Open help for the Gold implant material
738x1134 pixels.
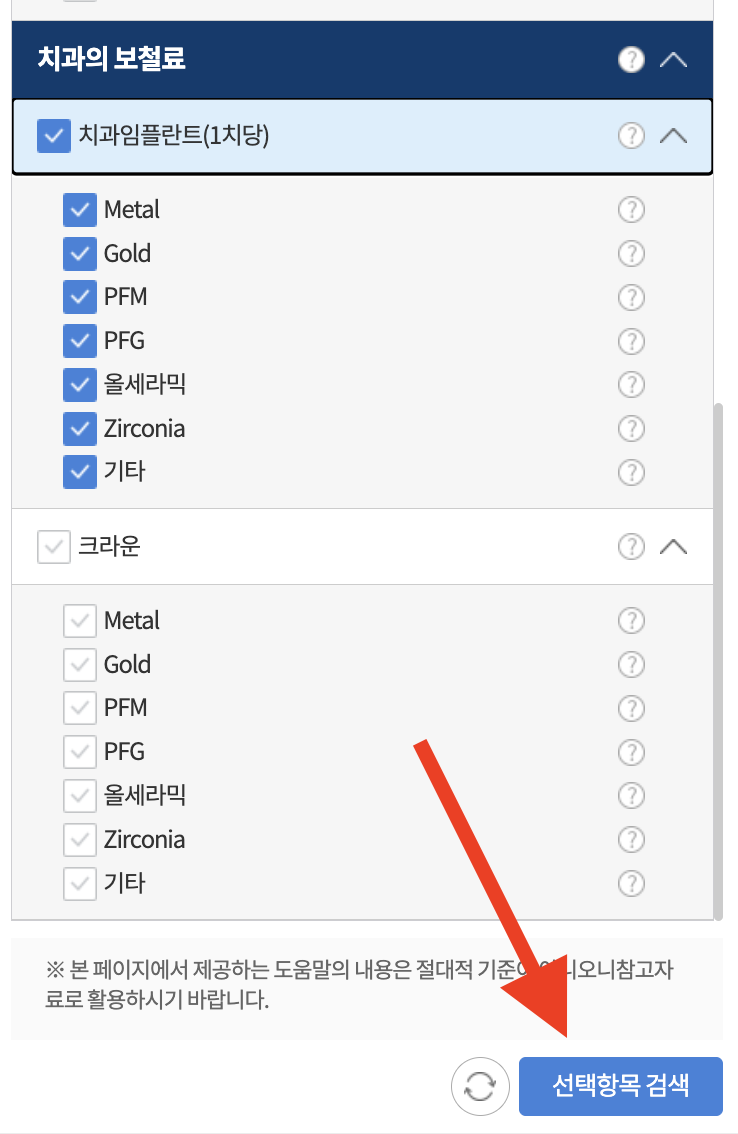(x=631, y=253)
